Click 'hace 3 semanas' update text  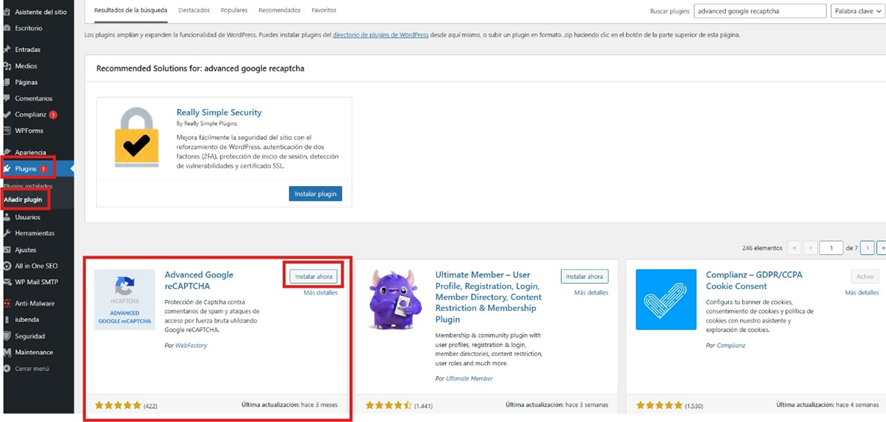coord(588,405)
